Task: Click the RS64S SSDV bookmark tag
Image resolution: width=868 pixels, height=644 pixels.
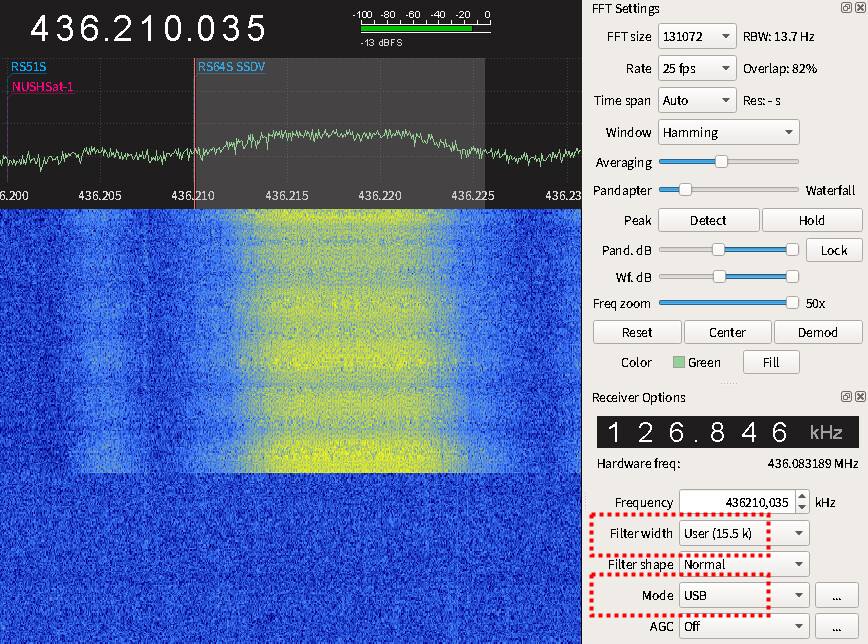Action: pyautogui.click(x=231, y=67)
